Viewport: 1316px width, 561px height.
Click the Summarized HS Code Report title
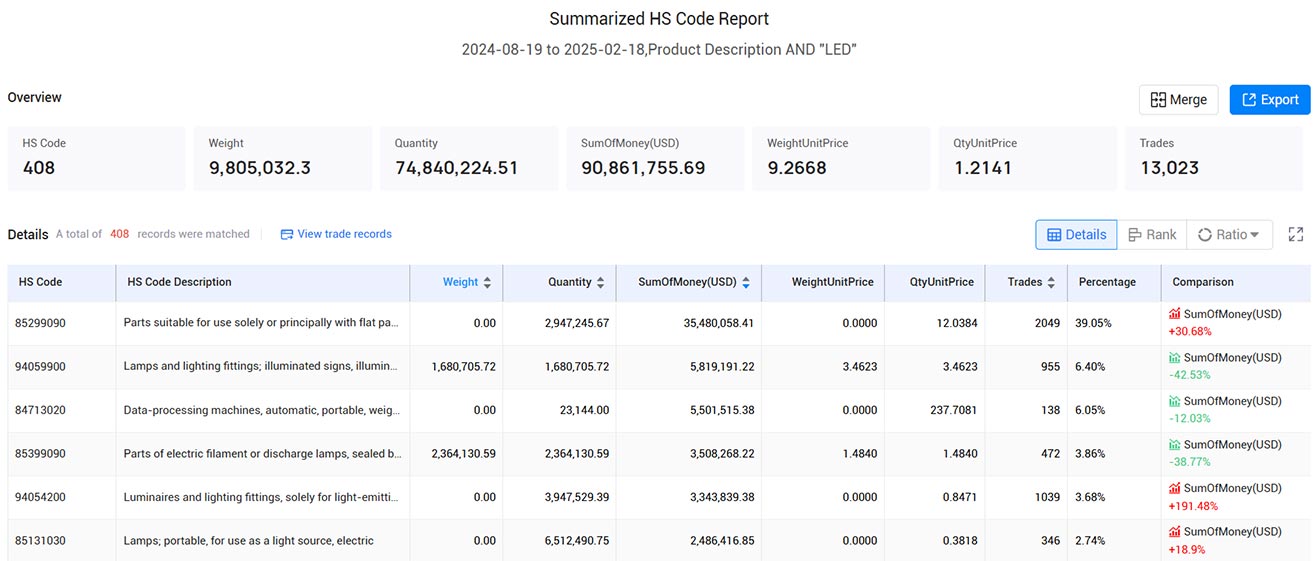[659, 19]
